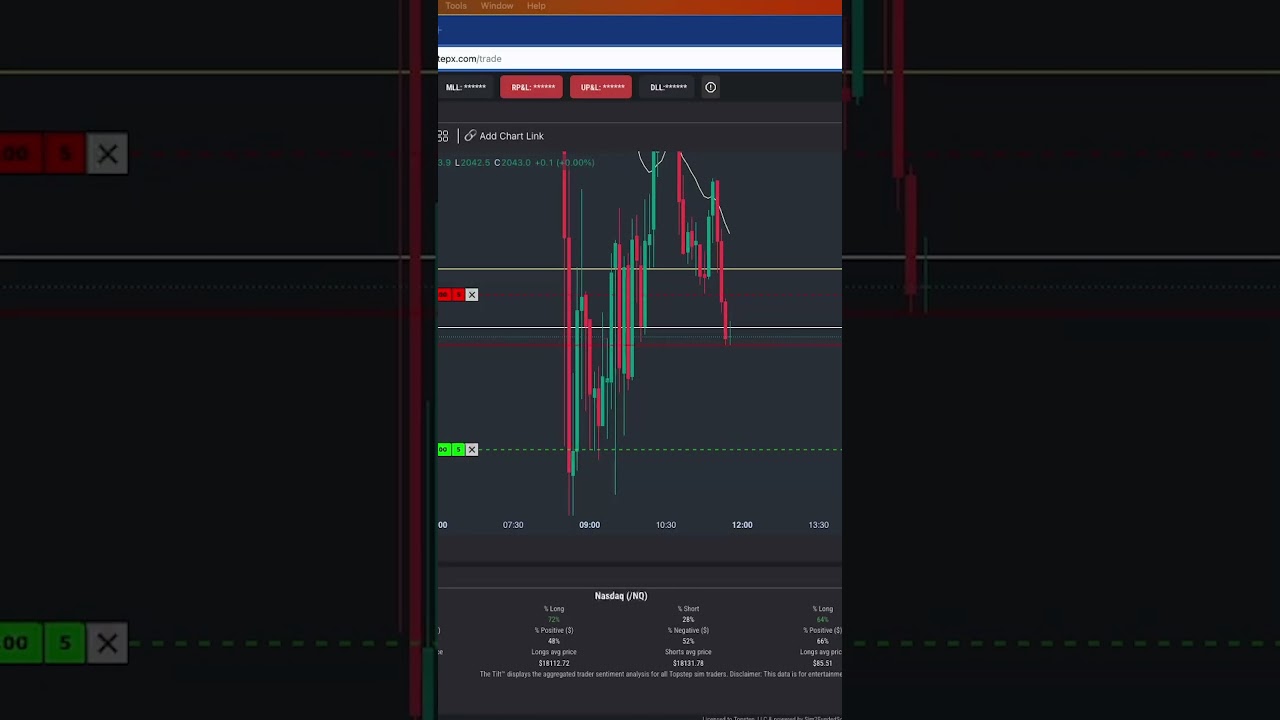Viewport: 1280px width, 720px height.
Task: Select the red order quantity box
Action: 459,295
